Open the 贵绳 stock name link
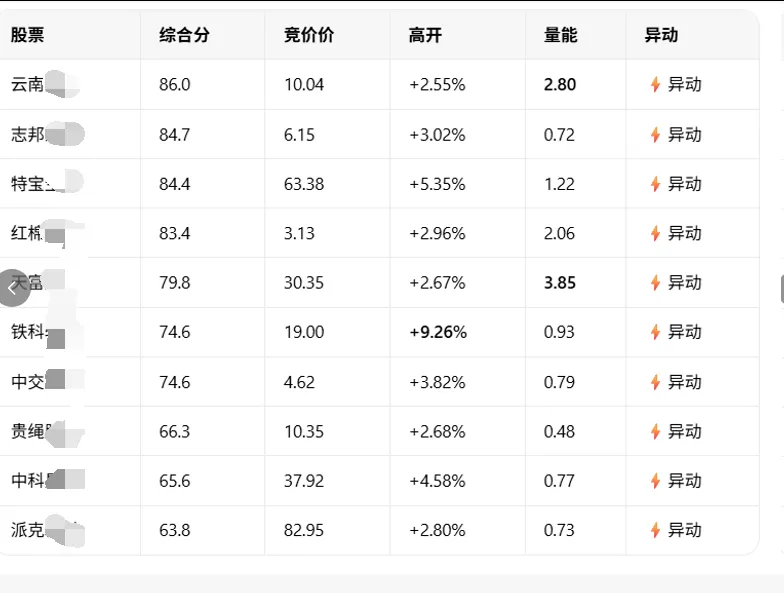This screenshot has width=784, height=593. click(48, 432)
